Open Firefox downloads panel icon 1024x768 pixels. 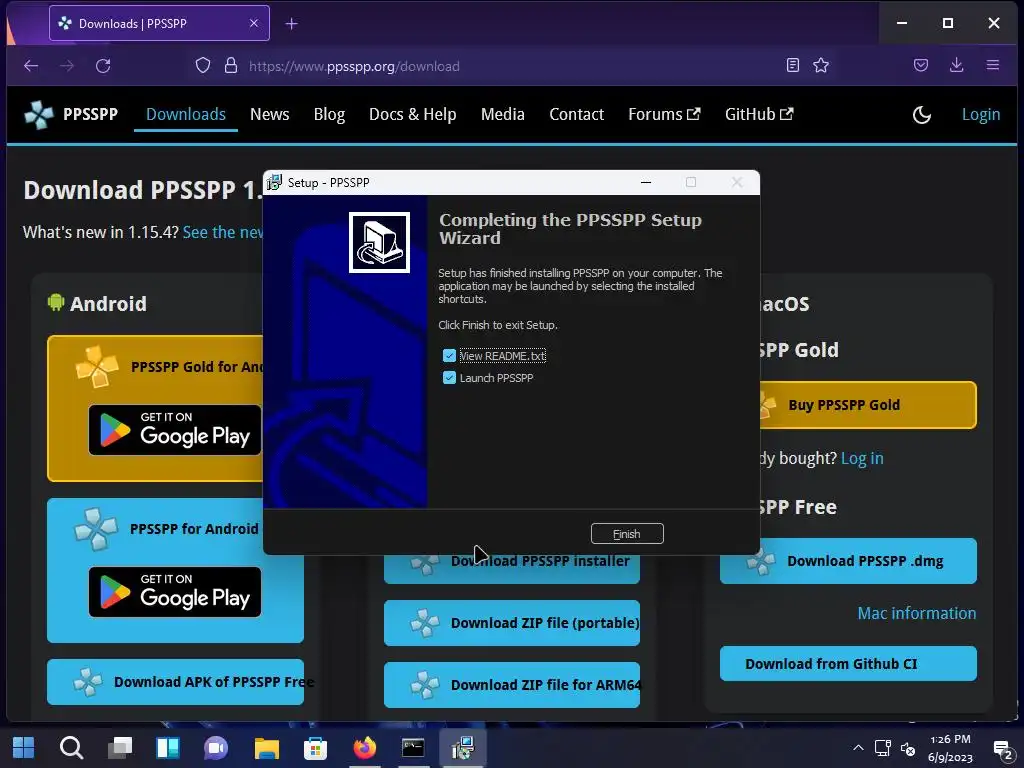tap(957, 65)
